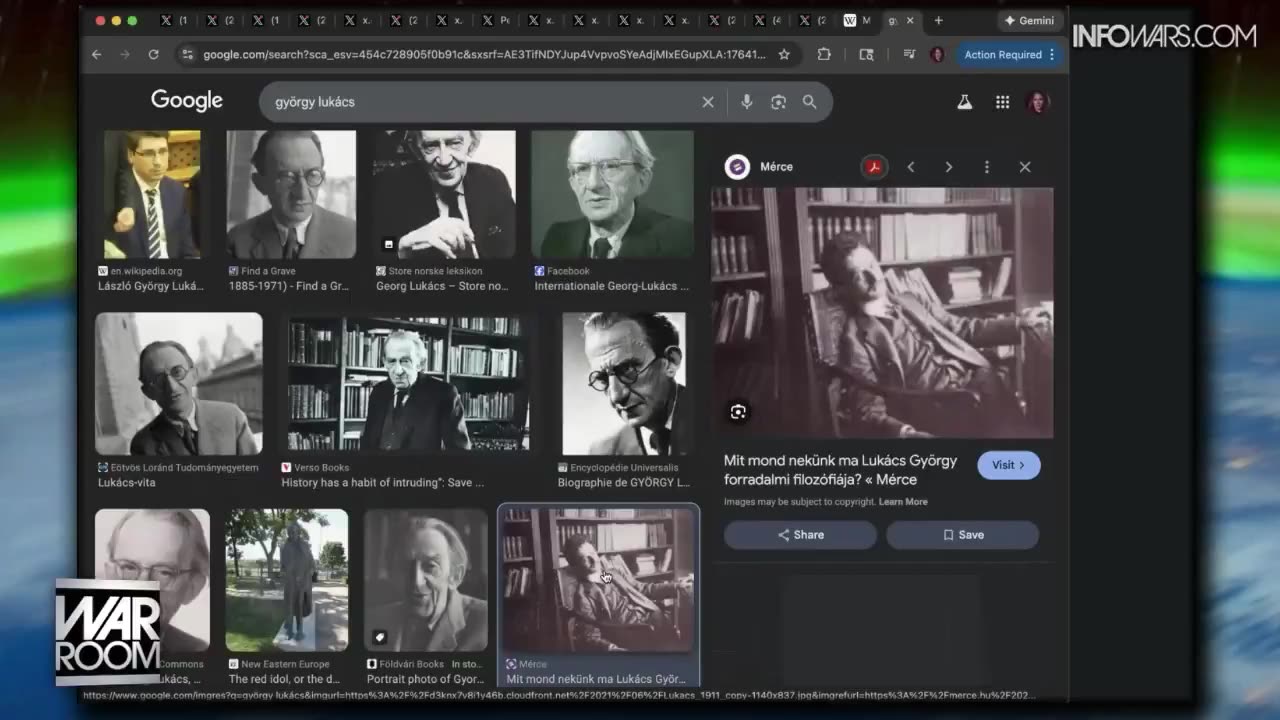This screenshot has height=720, width=1280.
Task: Click "László György Luká..." caption
Action: (x=151, y=286)
